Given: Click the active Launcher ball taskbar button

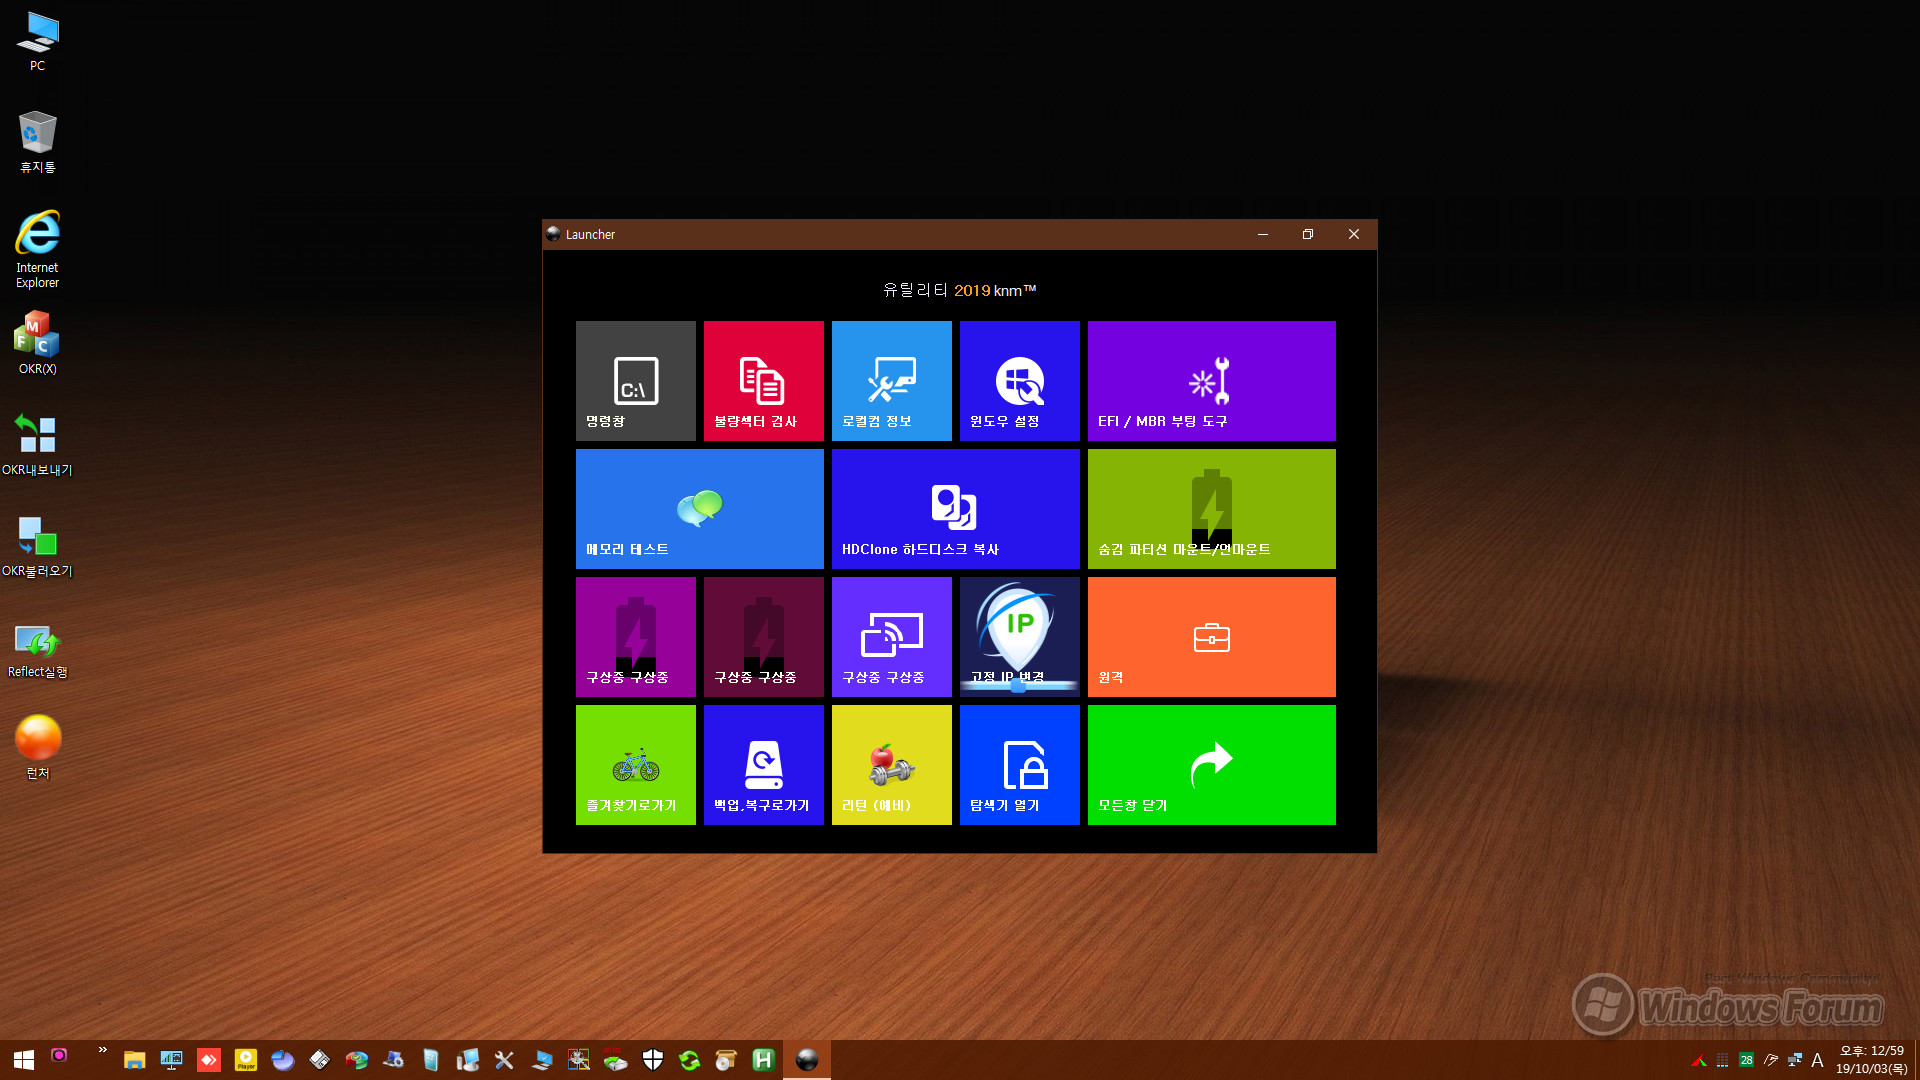Looking at the screenshot, I should tap(807, 1060).
